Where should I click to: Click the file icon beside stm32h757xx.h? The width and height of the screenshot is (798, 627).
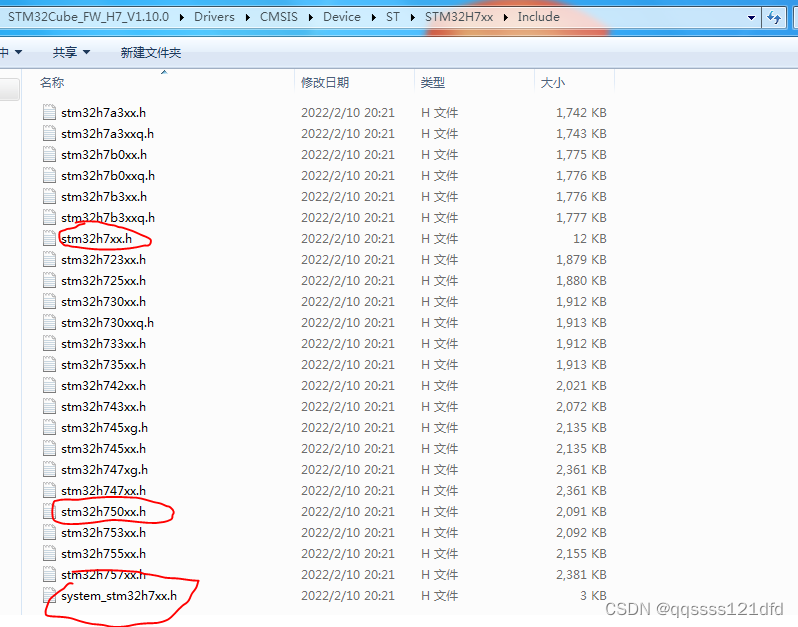[49, 574]
